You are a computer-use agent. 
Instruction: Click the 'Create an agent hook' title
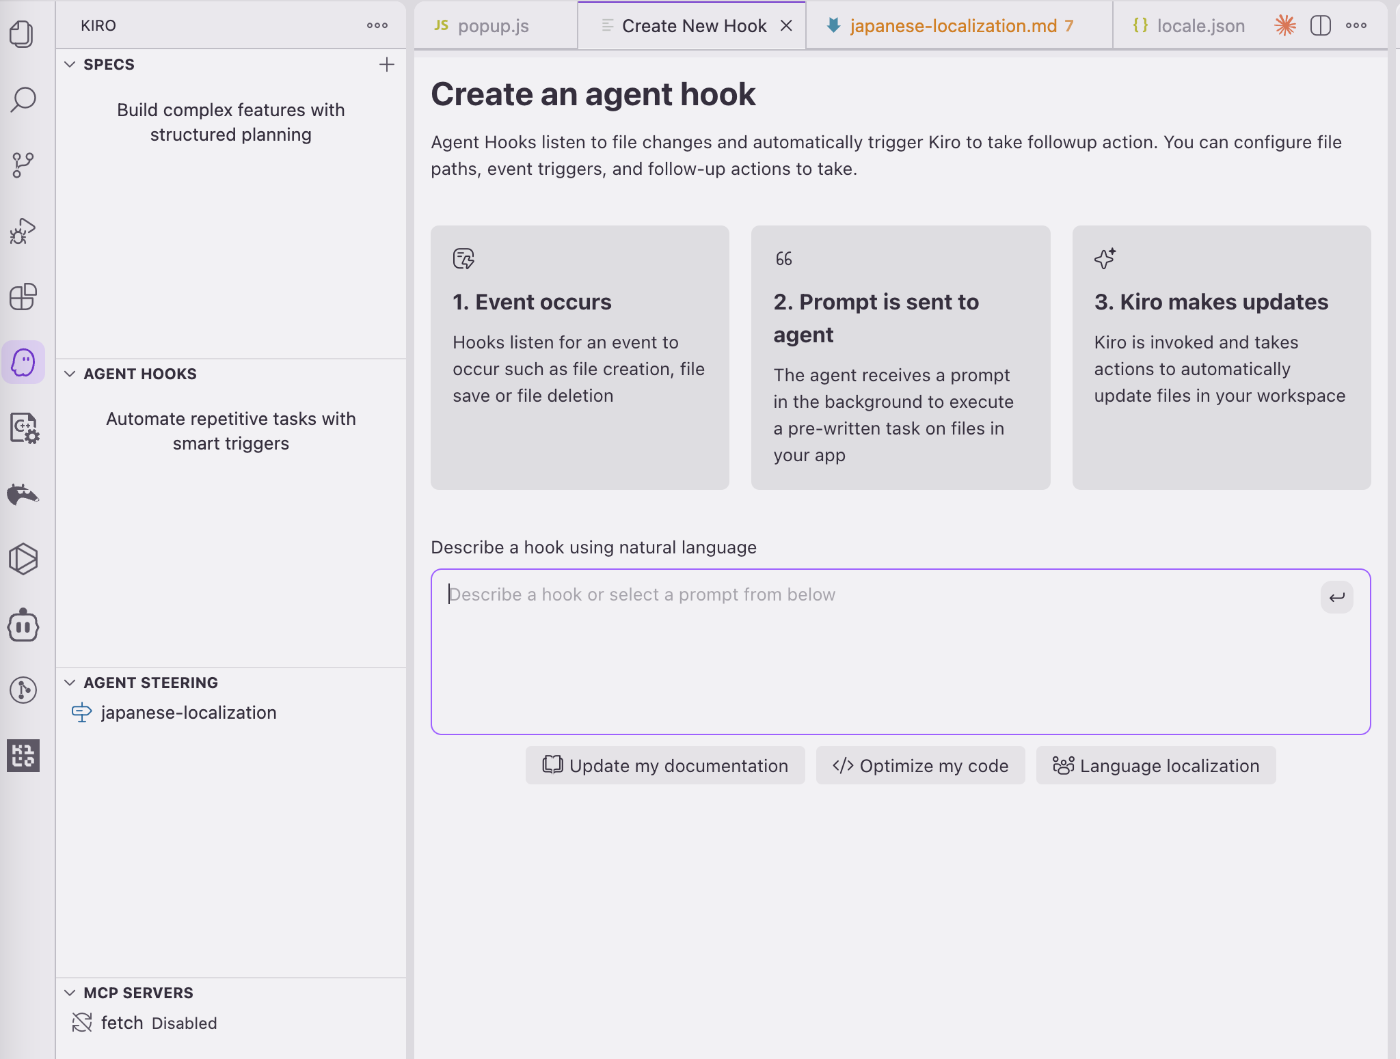[593, 94]
